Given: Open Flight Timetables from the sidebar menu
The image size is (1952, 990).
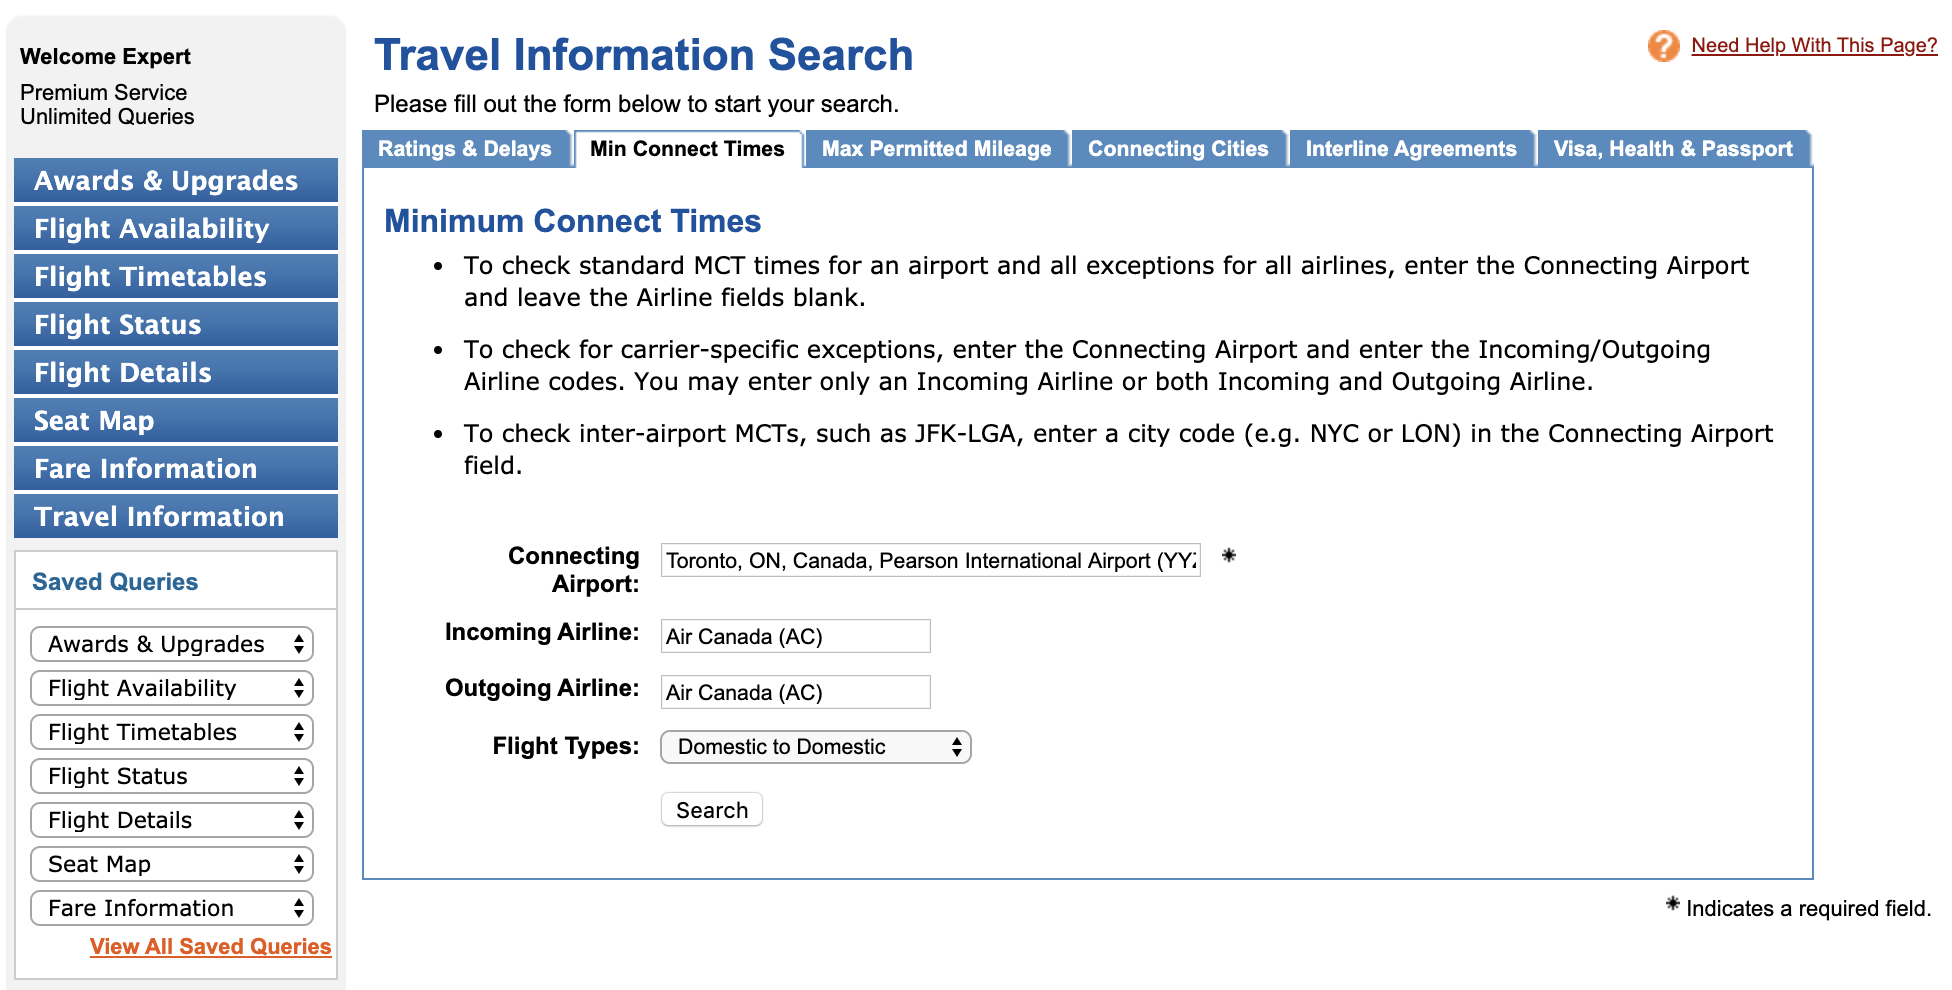Looking at the screenshot, I should [x=176, y=276].
